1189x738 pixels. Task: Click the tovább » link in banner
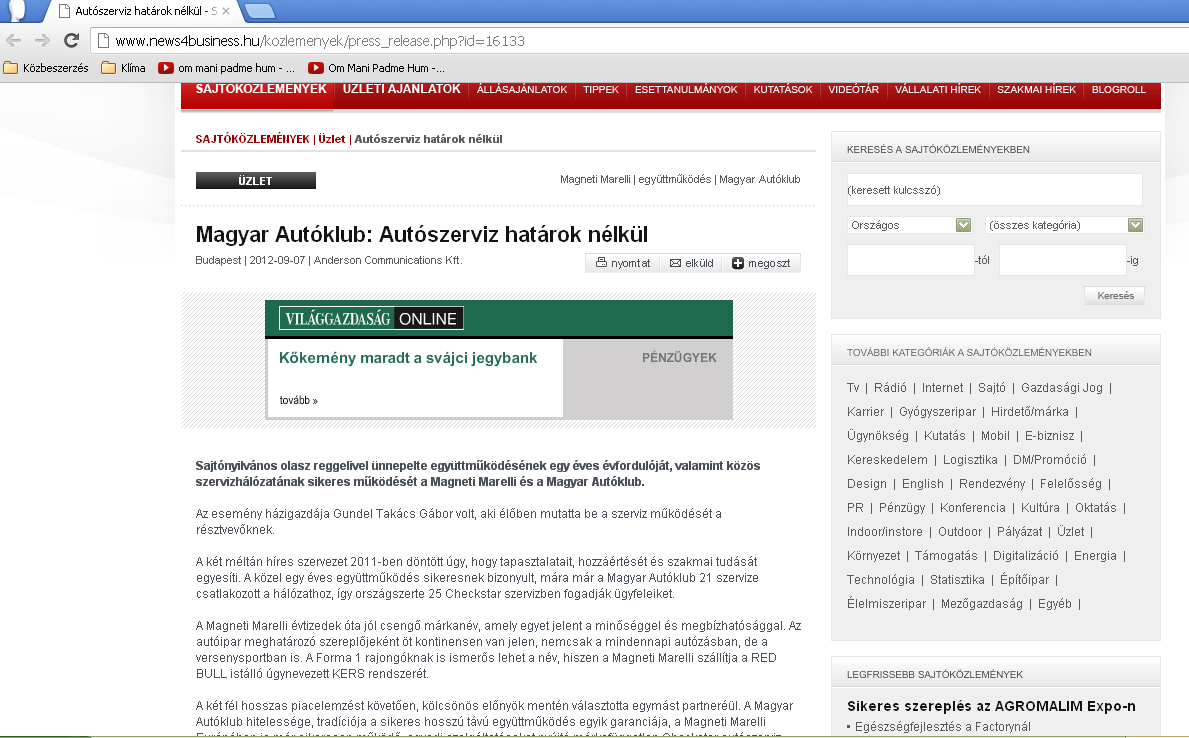click(299, 400)
